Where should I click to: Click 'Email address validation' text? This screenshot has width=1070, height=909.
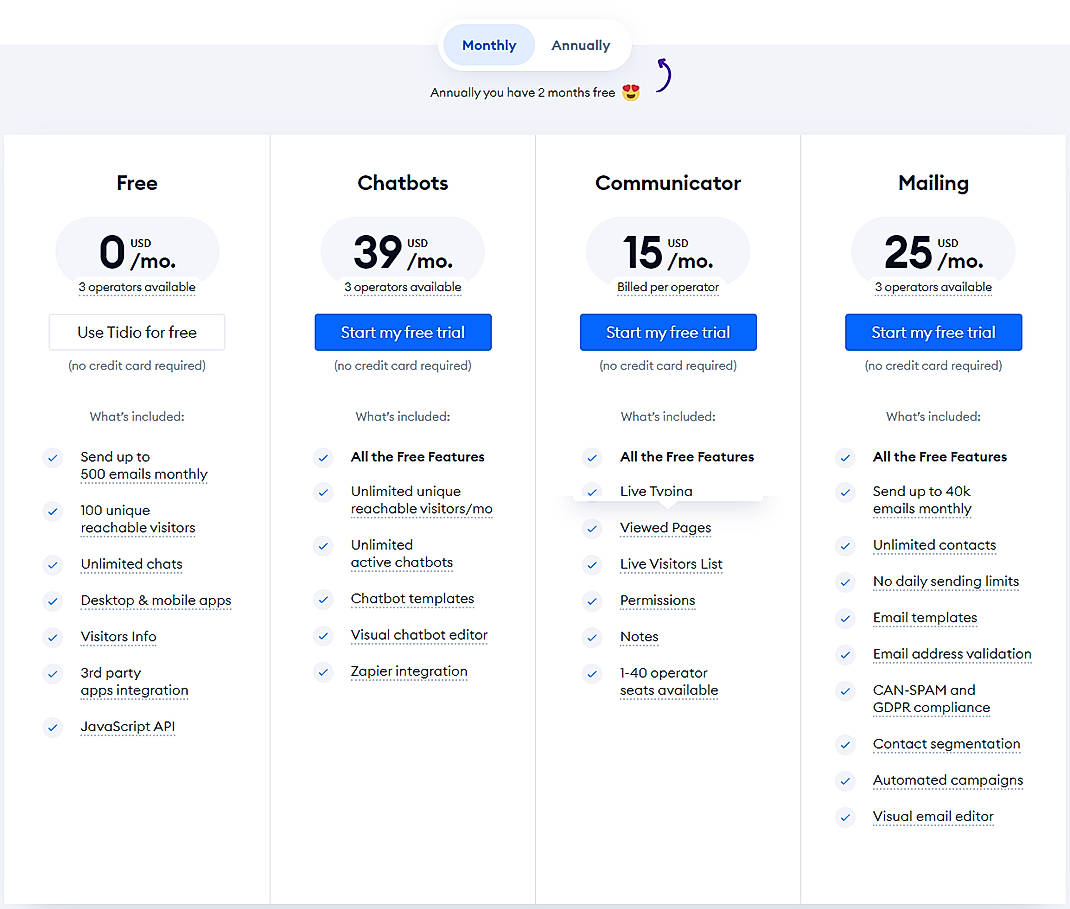click(952, 654)
